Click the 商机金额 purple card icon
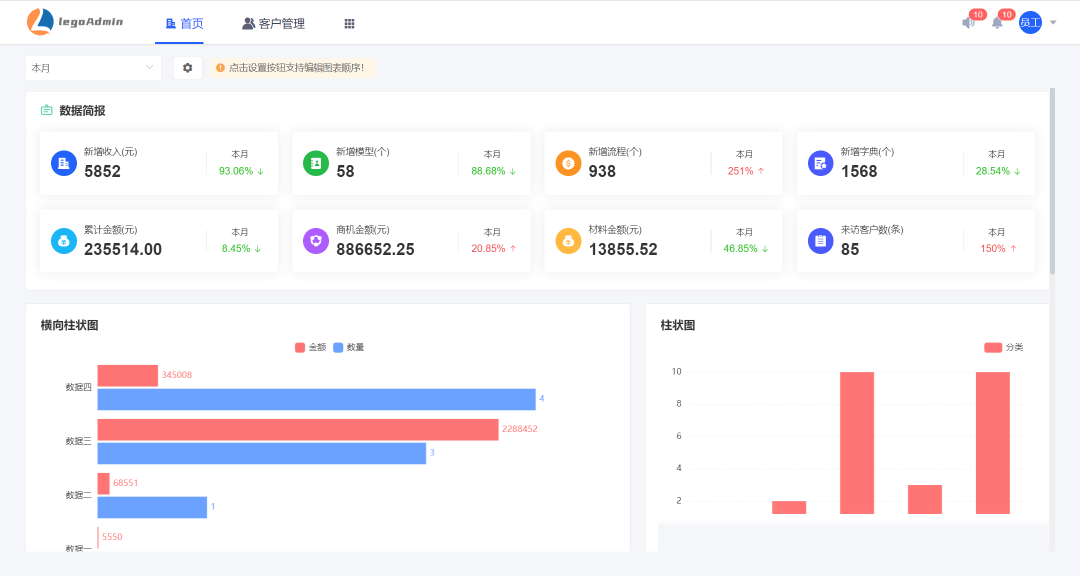This screenshot has height=576, width=1080. point(316,241)
